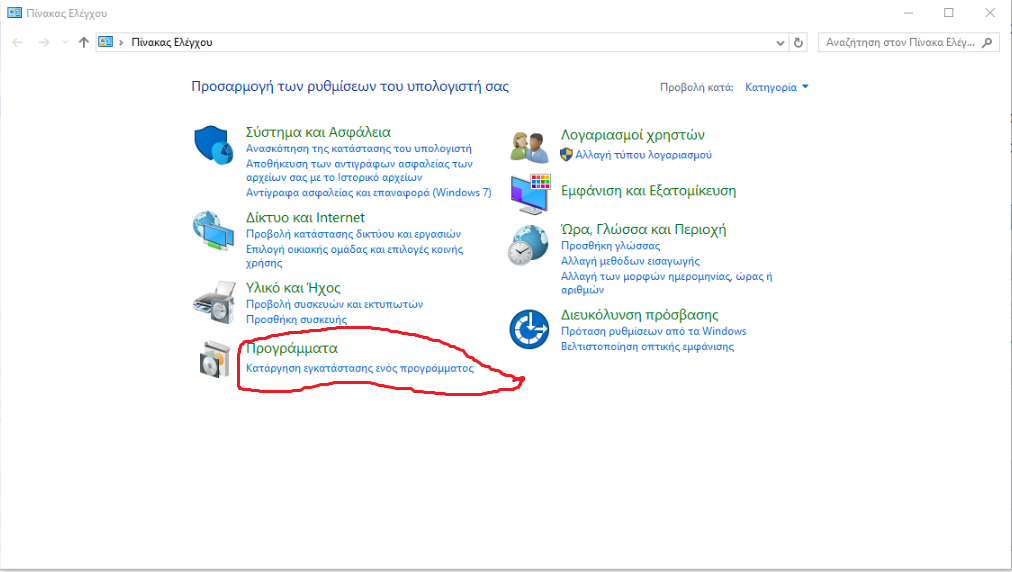This screenshot has width=1012, height=572.
Task: Open Προβολή κατάστασης δικτύου και εργασιών
Action: [x=354, y=234]
